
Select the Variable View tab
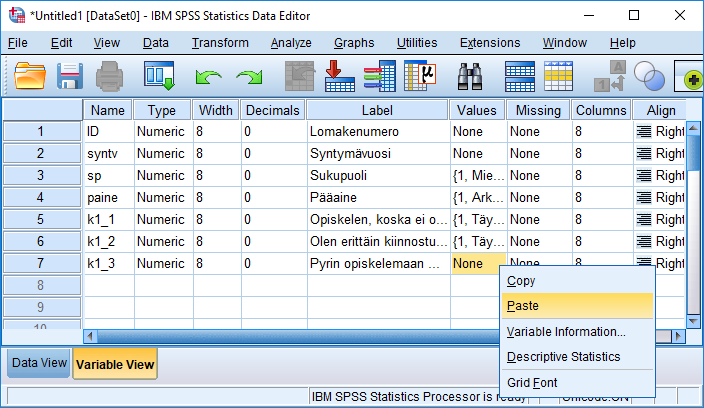click(x=115, y=364)
